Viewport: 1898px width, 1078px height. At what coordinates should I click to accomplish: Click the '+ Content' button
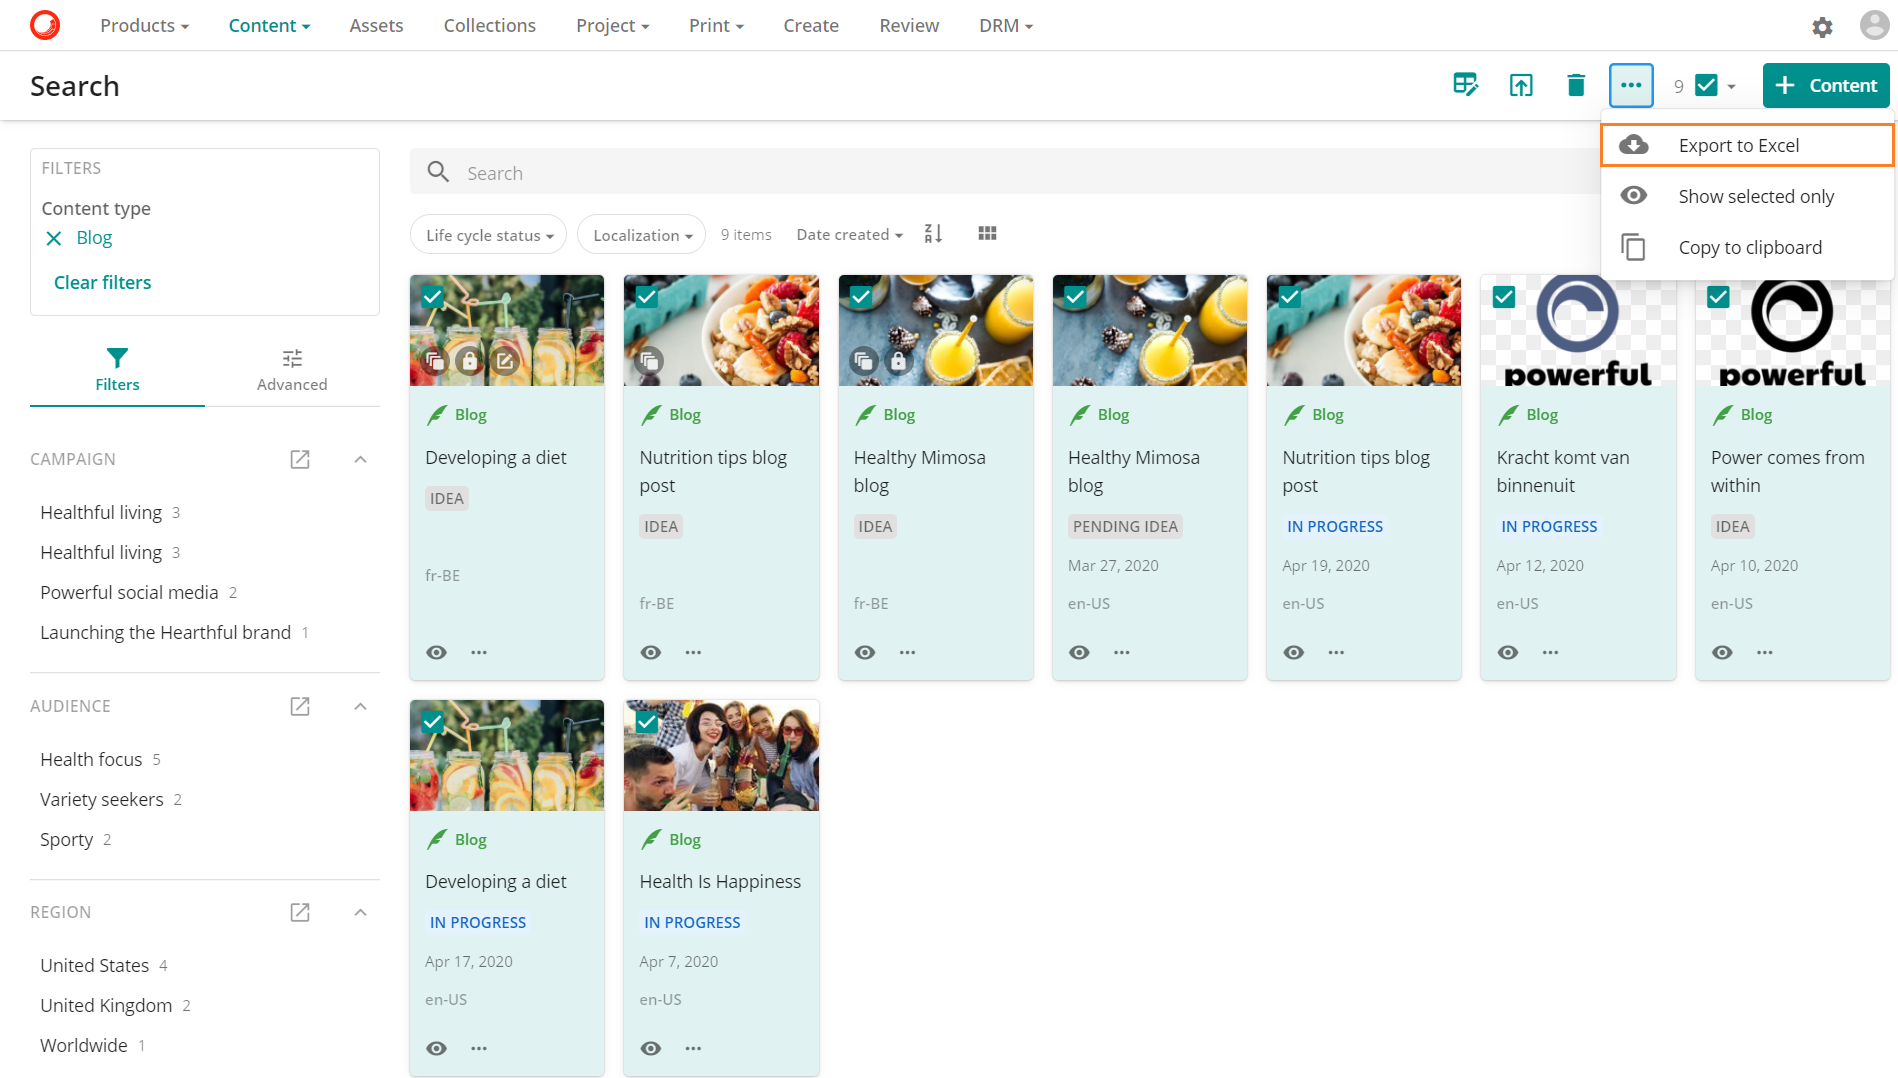point(1825,85)
